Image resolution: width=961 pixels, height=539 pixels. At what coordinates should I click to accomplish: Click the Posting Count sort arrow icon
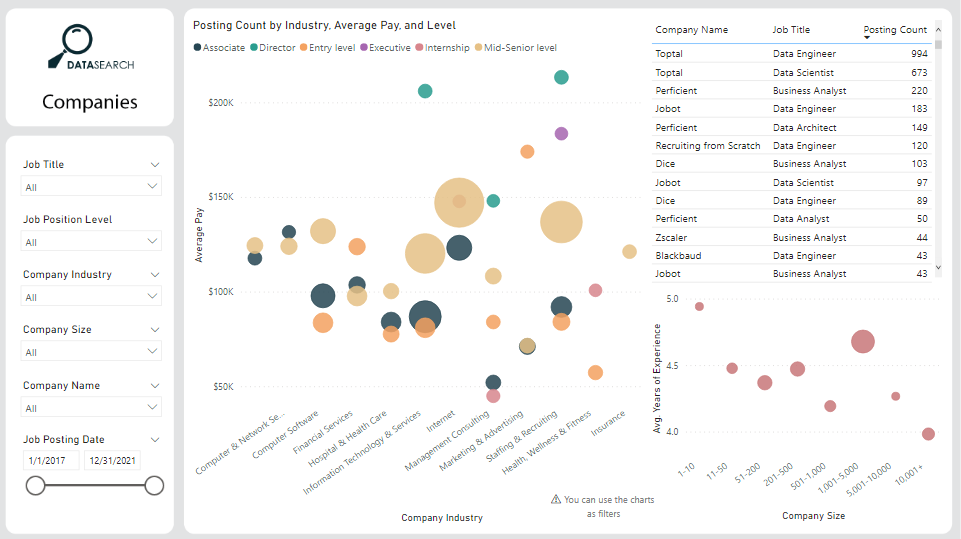[868, 38]
